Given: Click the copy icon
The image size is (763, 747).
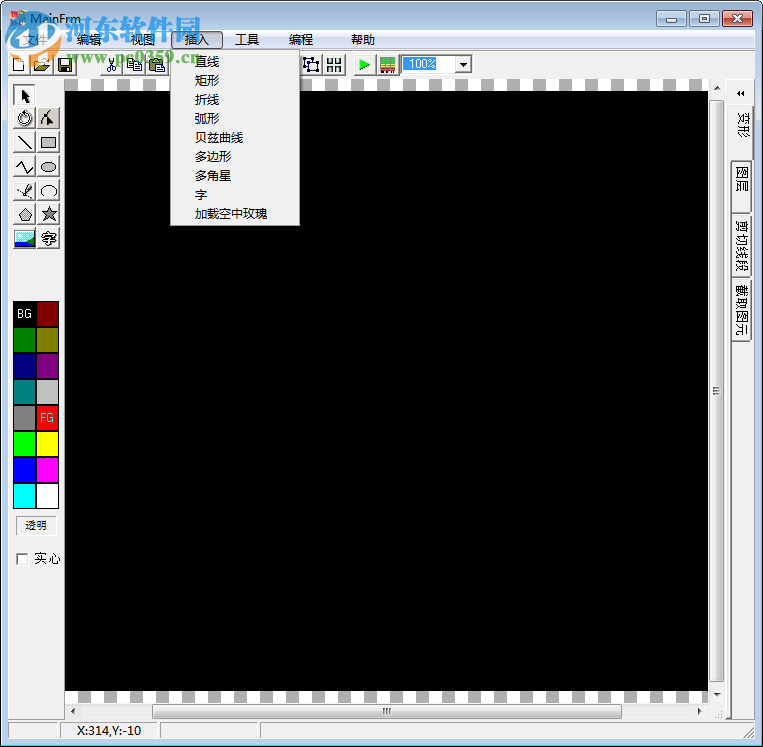Looking at the screenshot, I should point(134,64).
